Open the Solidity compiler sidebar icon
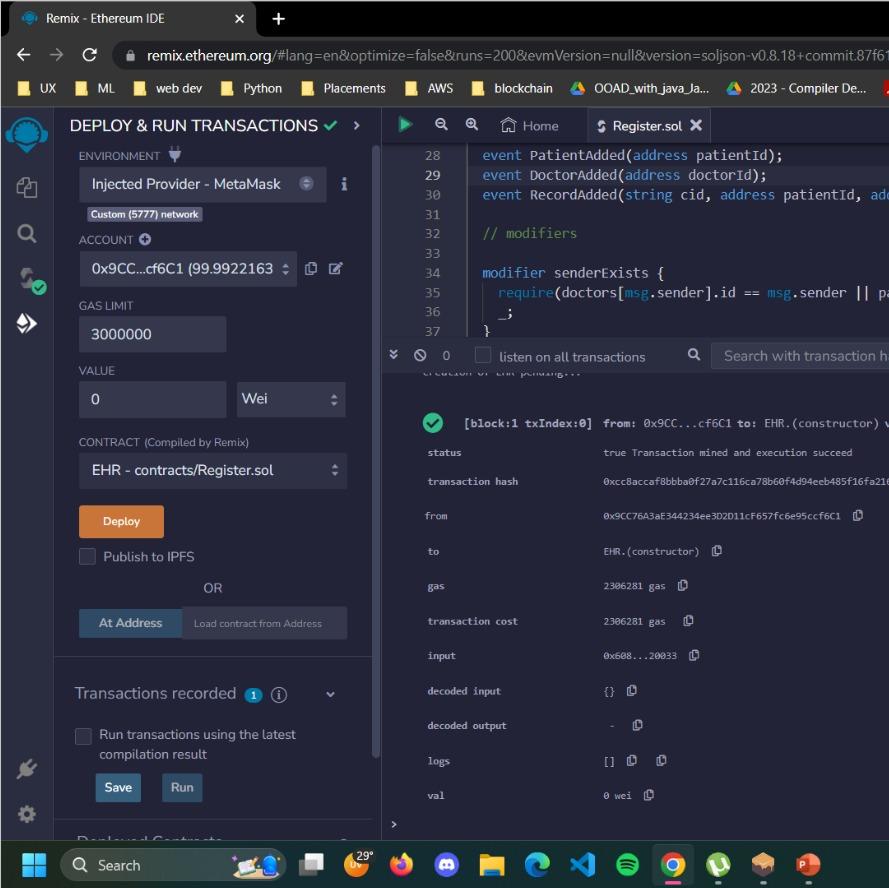The width and height of the screenshot is (889, 888). pos(27,280)
